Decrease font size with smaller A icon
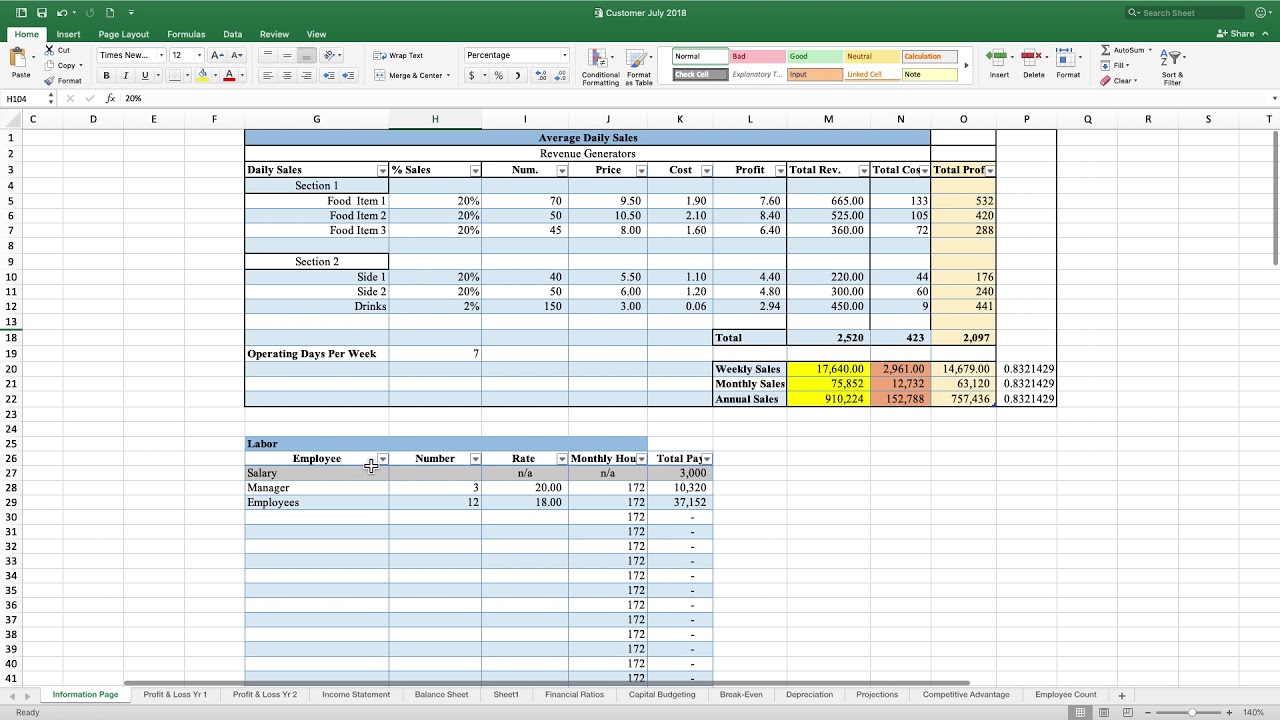1280x720 pixels. tap(236, 55)
